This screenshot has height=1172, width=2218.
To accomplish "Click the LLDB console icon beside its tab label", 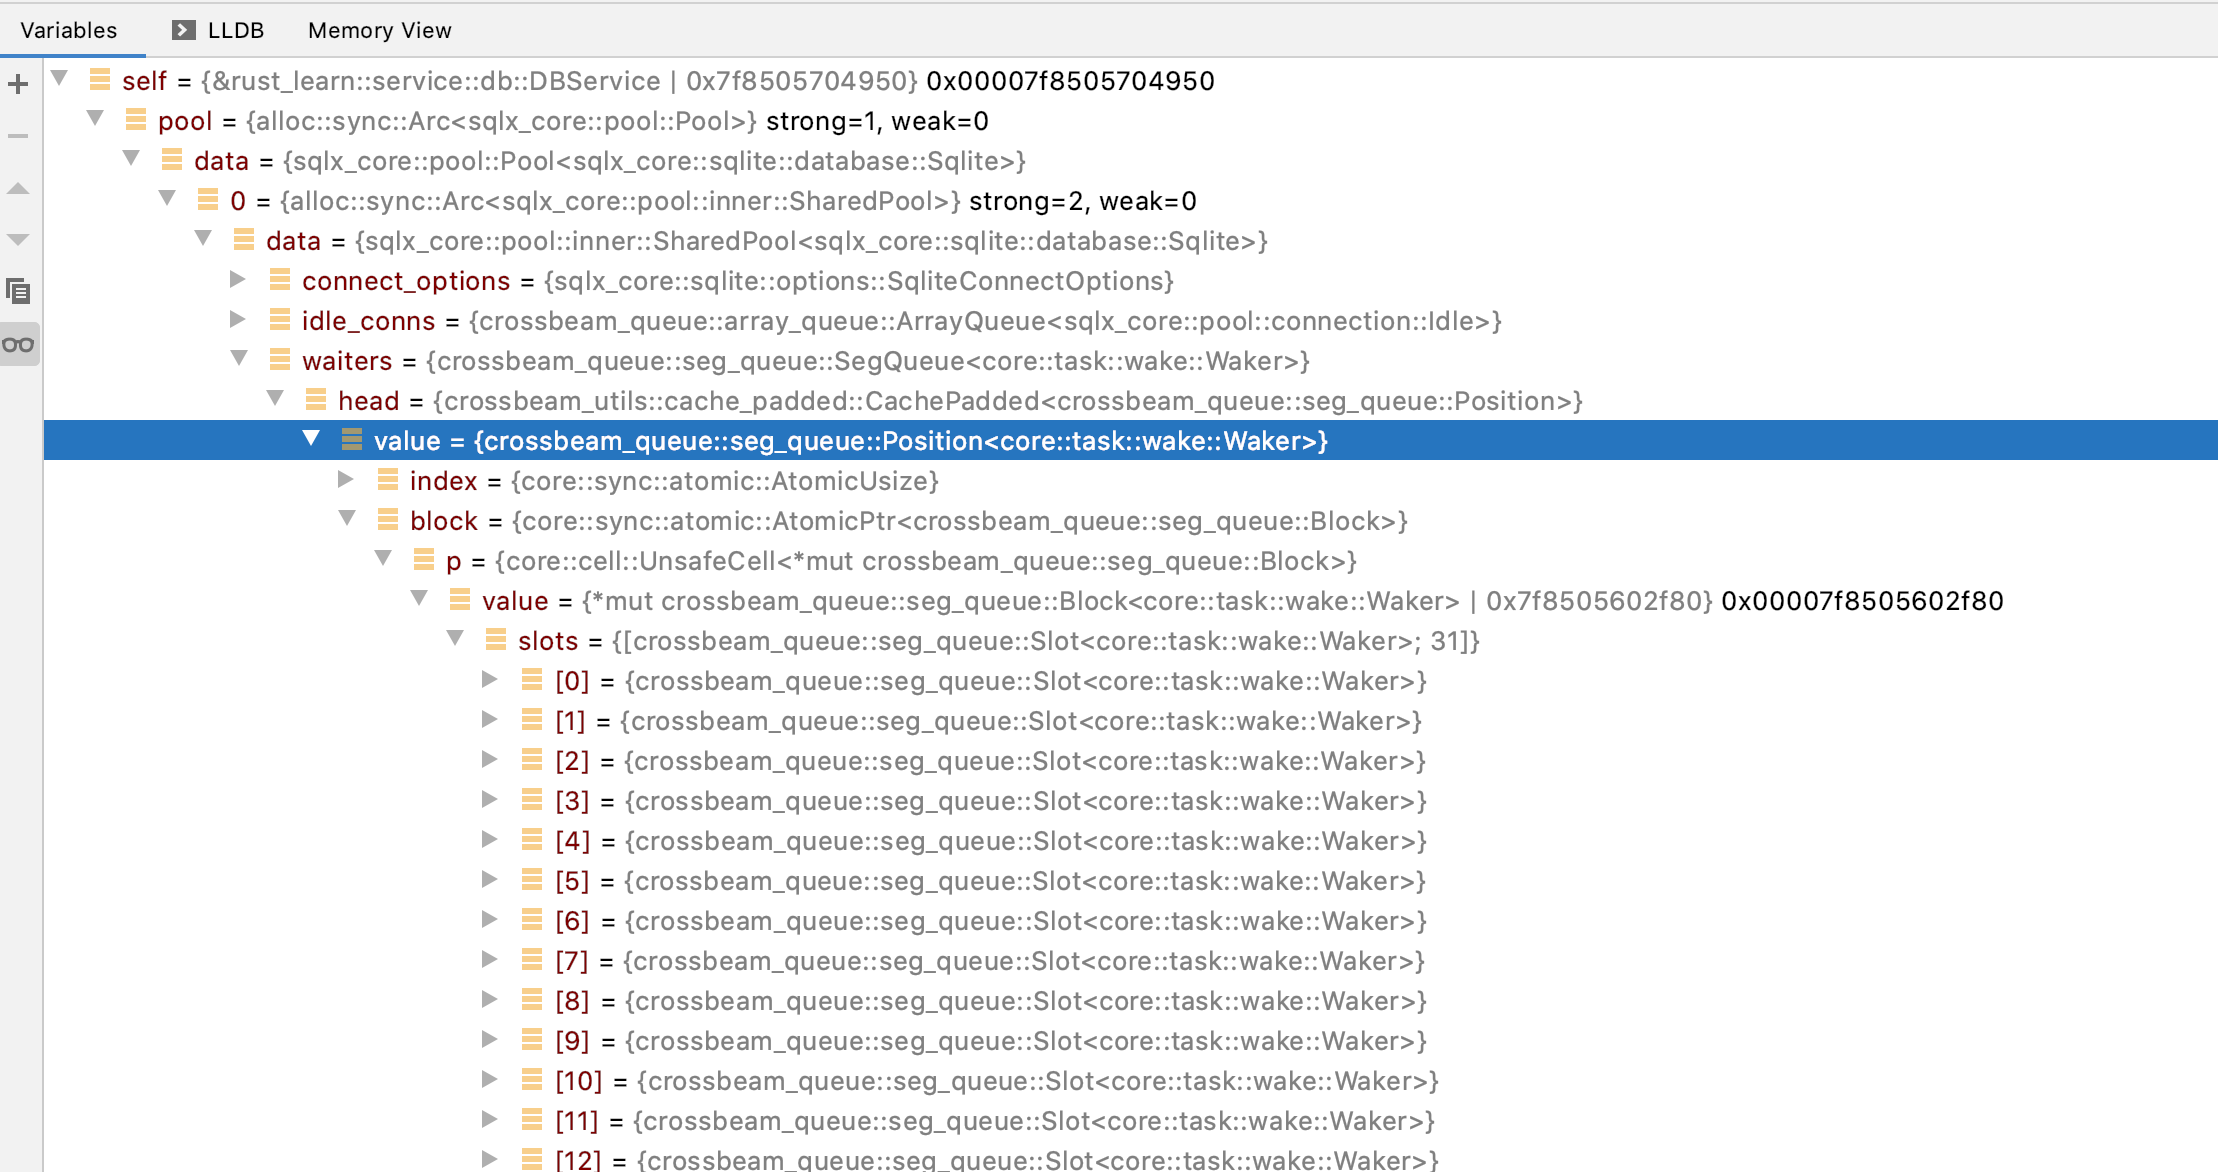I will [183, 30].
